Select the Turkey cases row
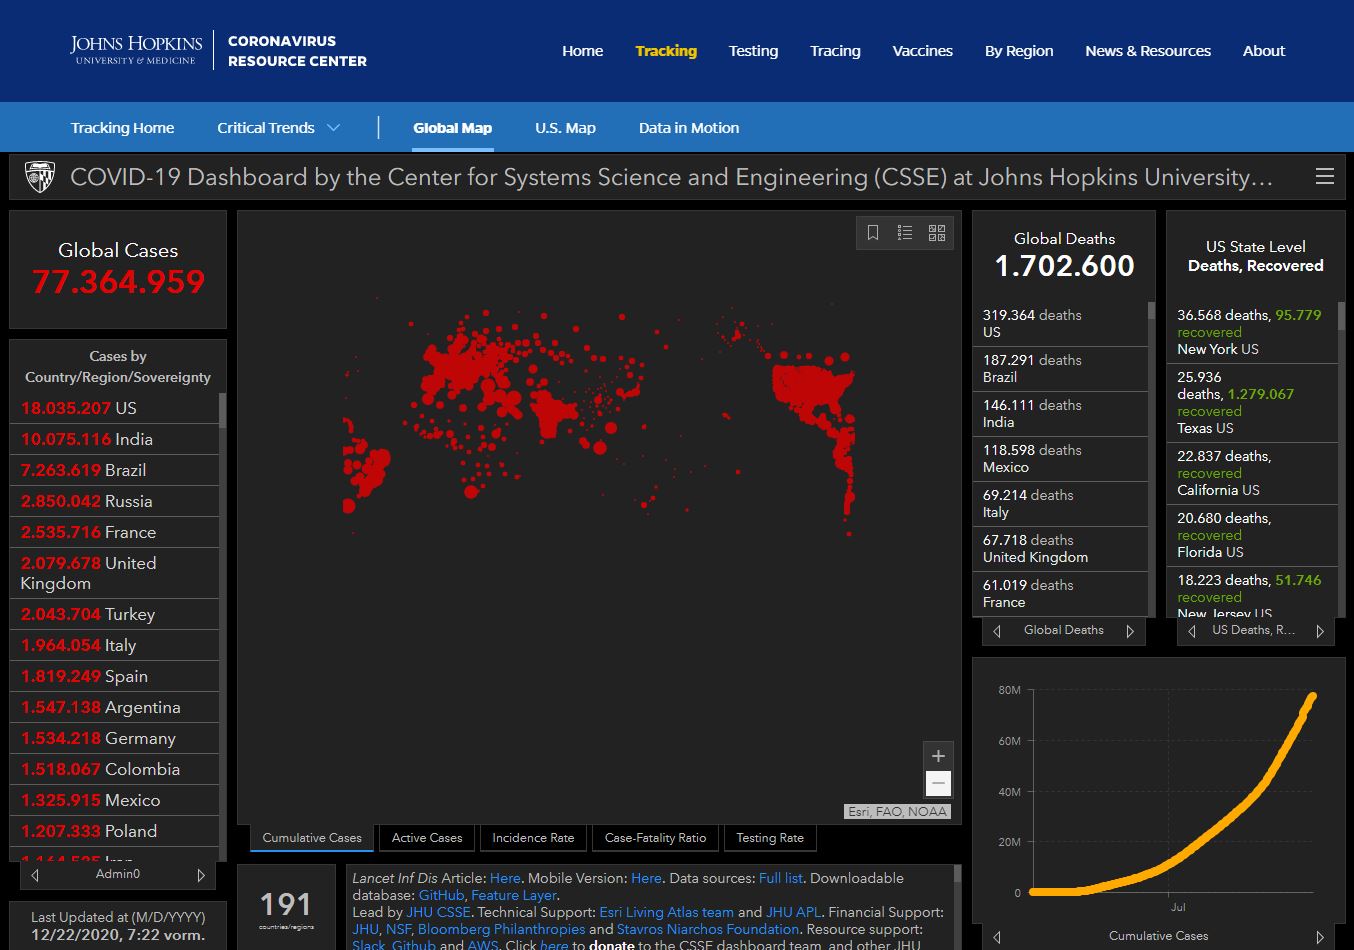Screen dimensions: 1354x950 pyautogui.click(x=115, y=614)
